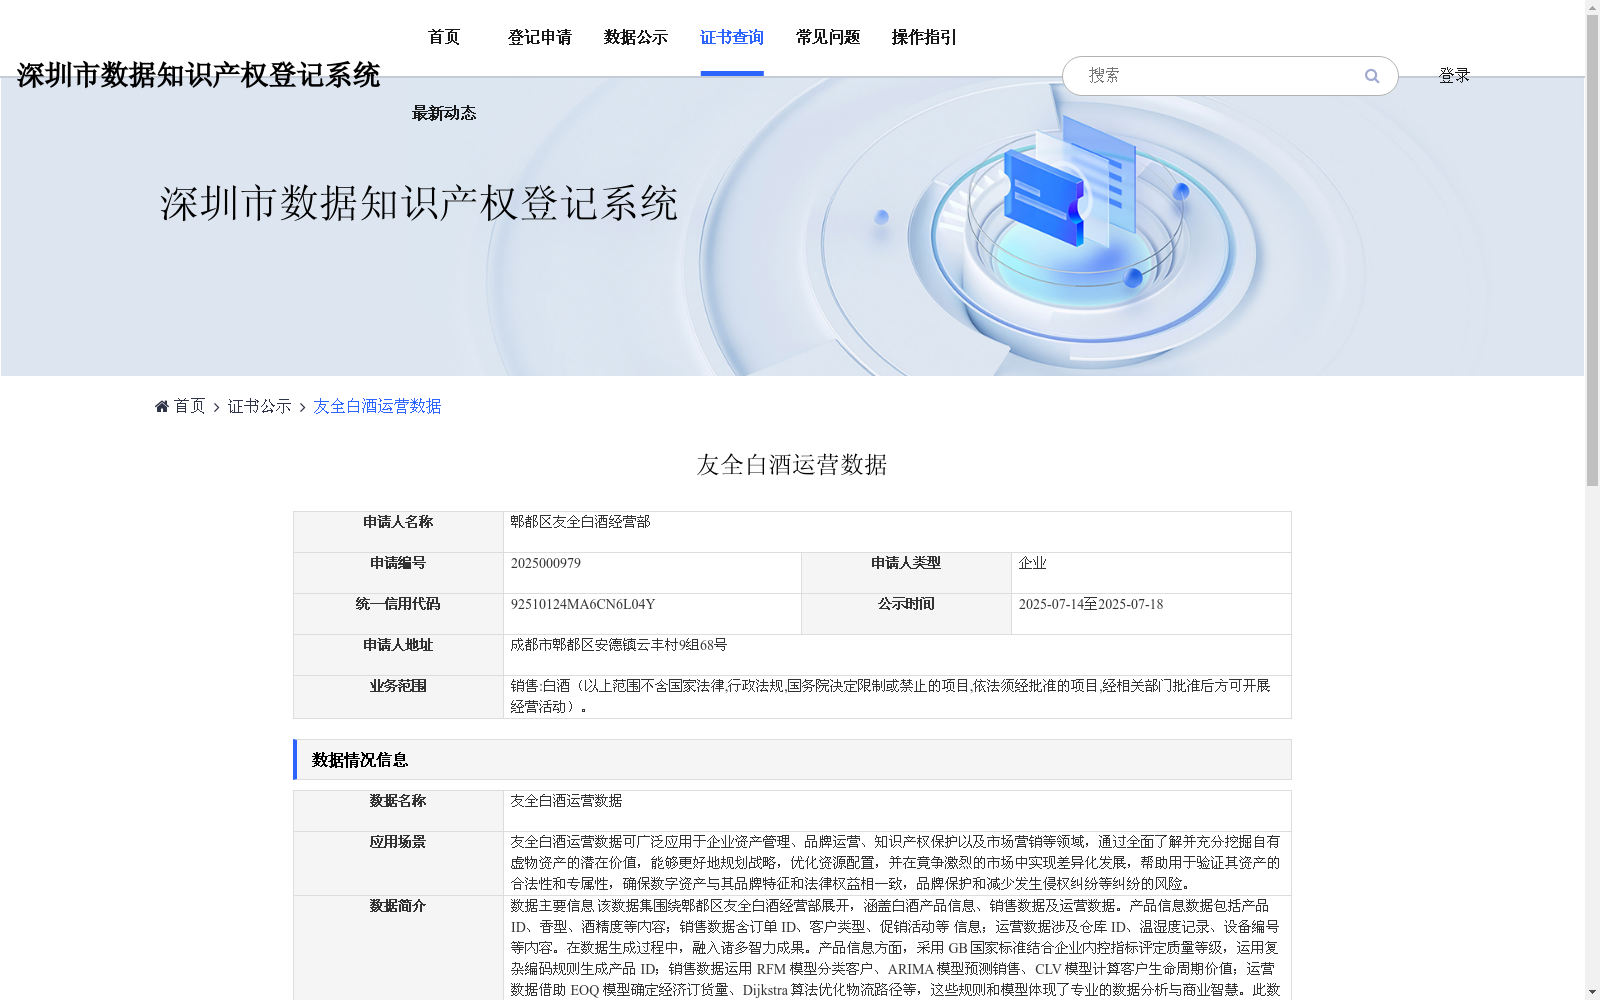Viewport: 1600px width, 1000px height.
Task: Click the search magnifier icon
Action: click(1372, 76)
